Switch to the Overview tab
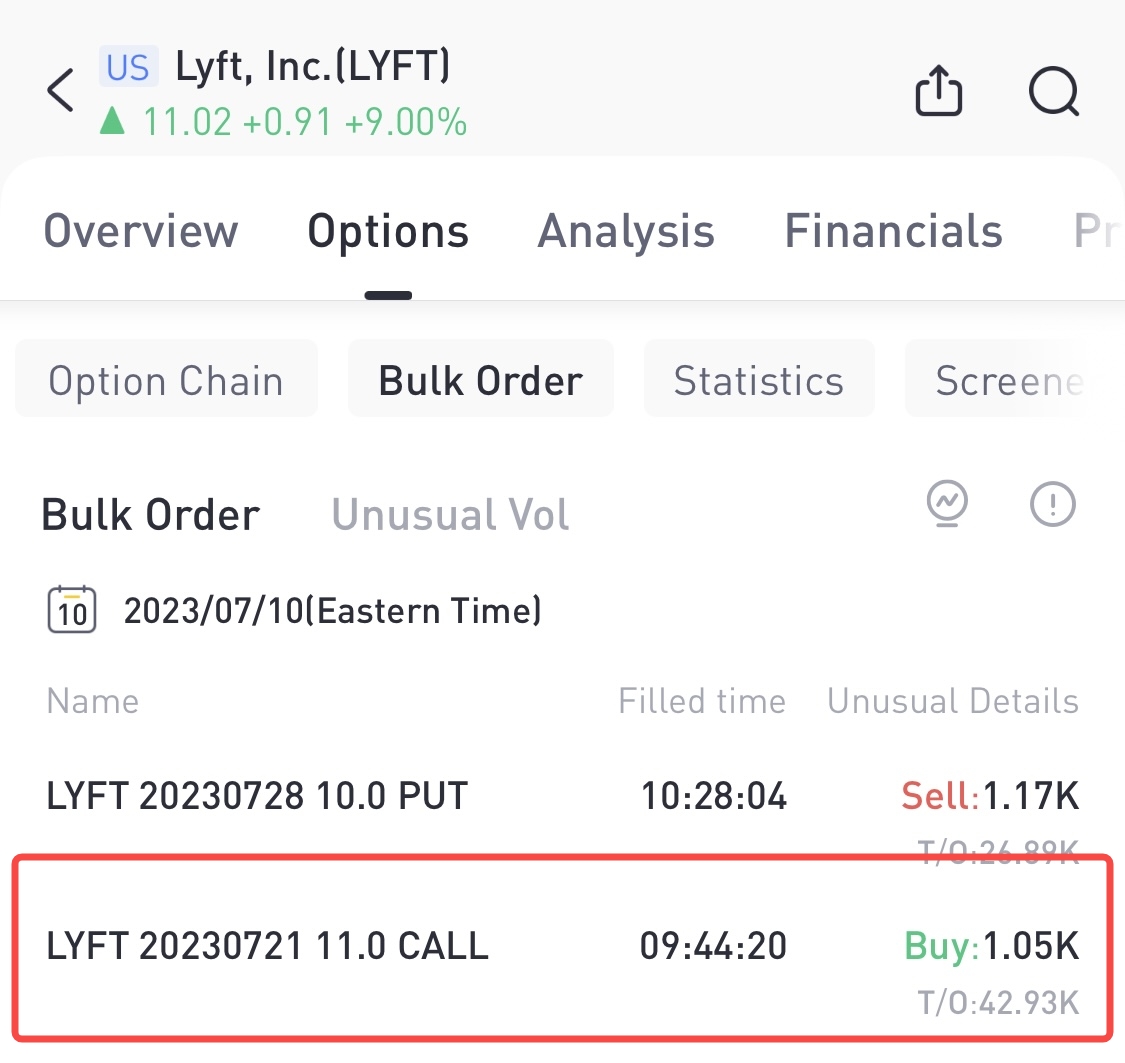Viewport: 1125px width, 1063px height. point(141,231)
